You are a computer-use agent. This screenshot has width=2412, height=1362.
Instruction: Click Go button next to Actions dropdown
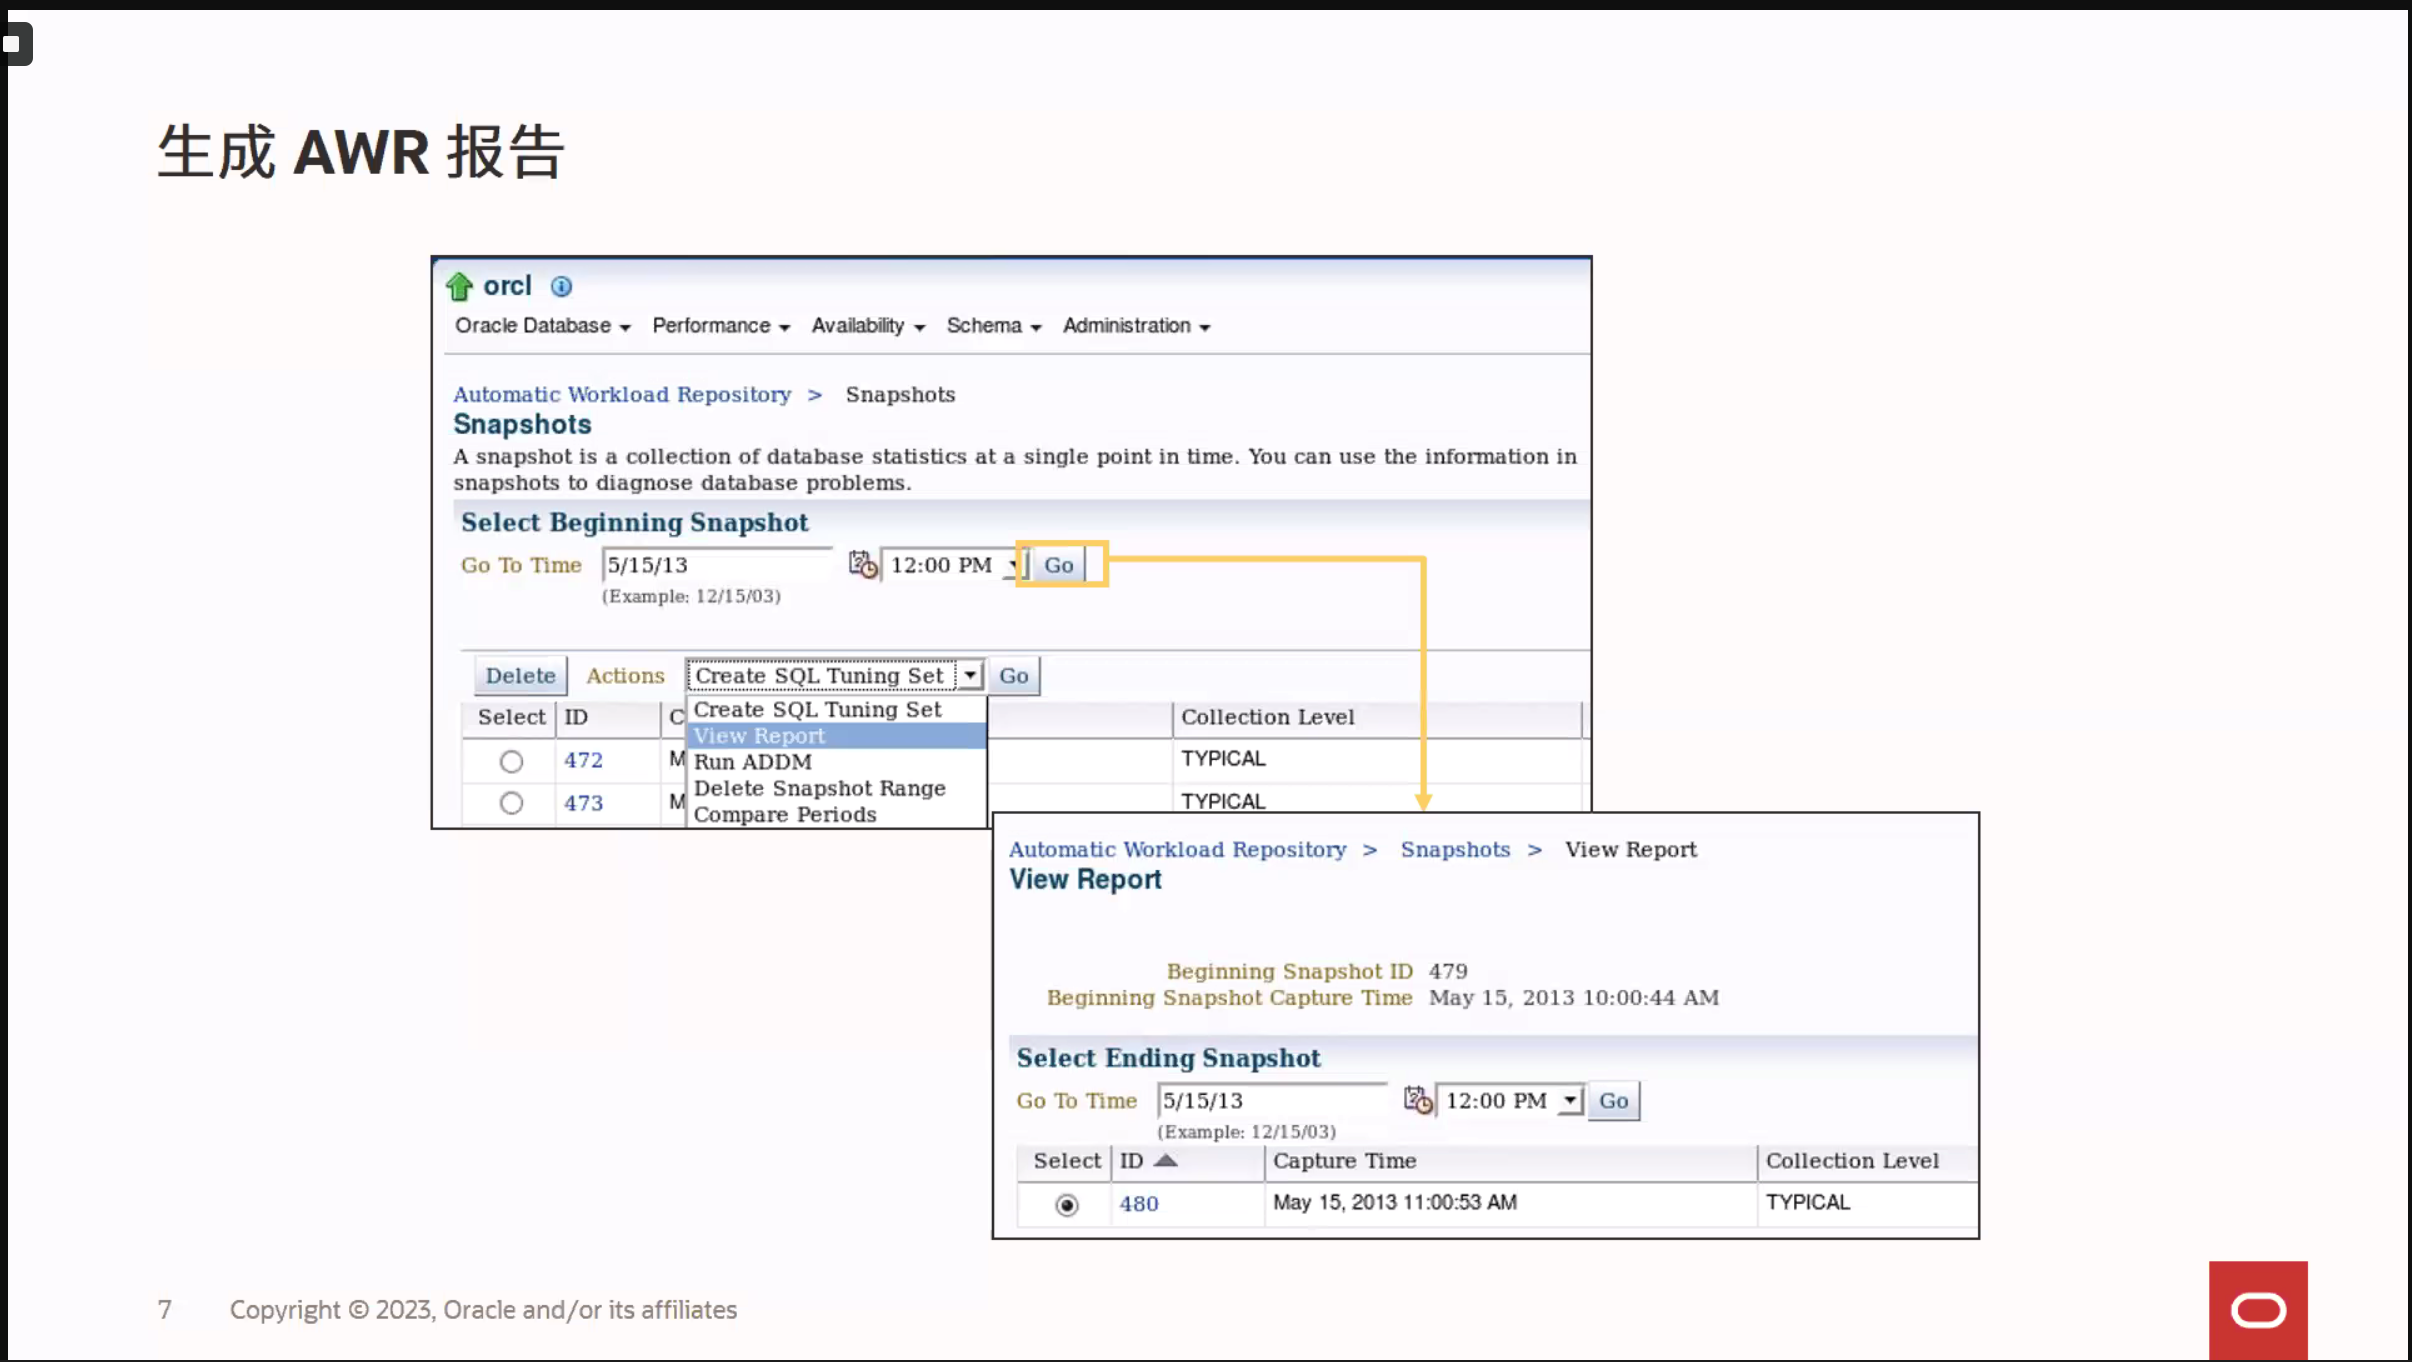pos(1013,676)
